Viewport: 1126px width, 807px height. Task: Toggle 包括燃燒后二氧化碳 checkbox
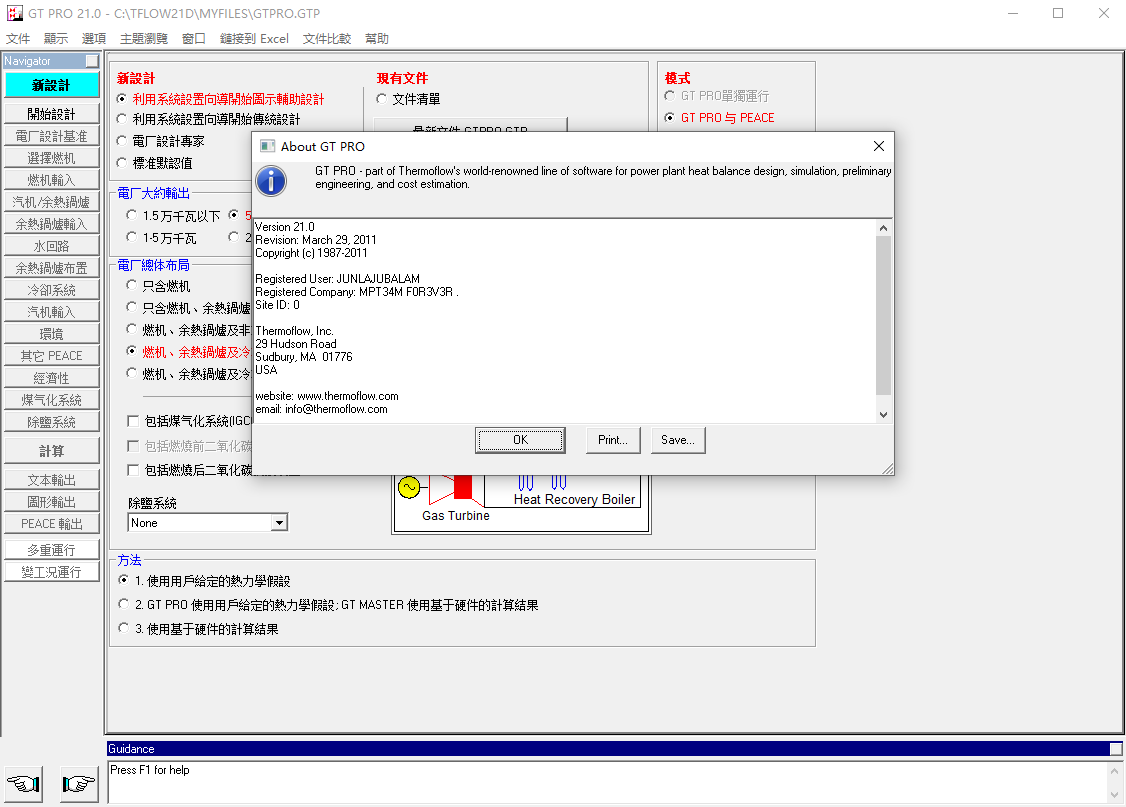click(x=133, y=470)
